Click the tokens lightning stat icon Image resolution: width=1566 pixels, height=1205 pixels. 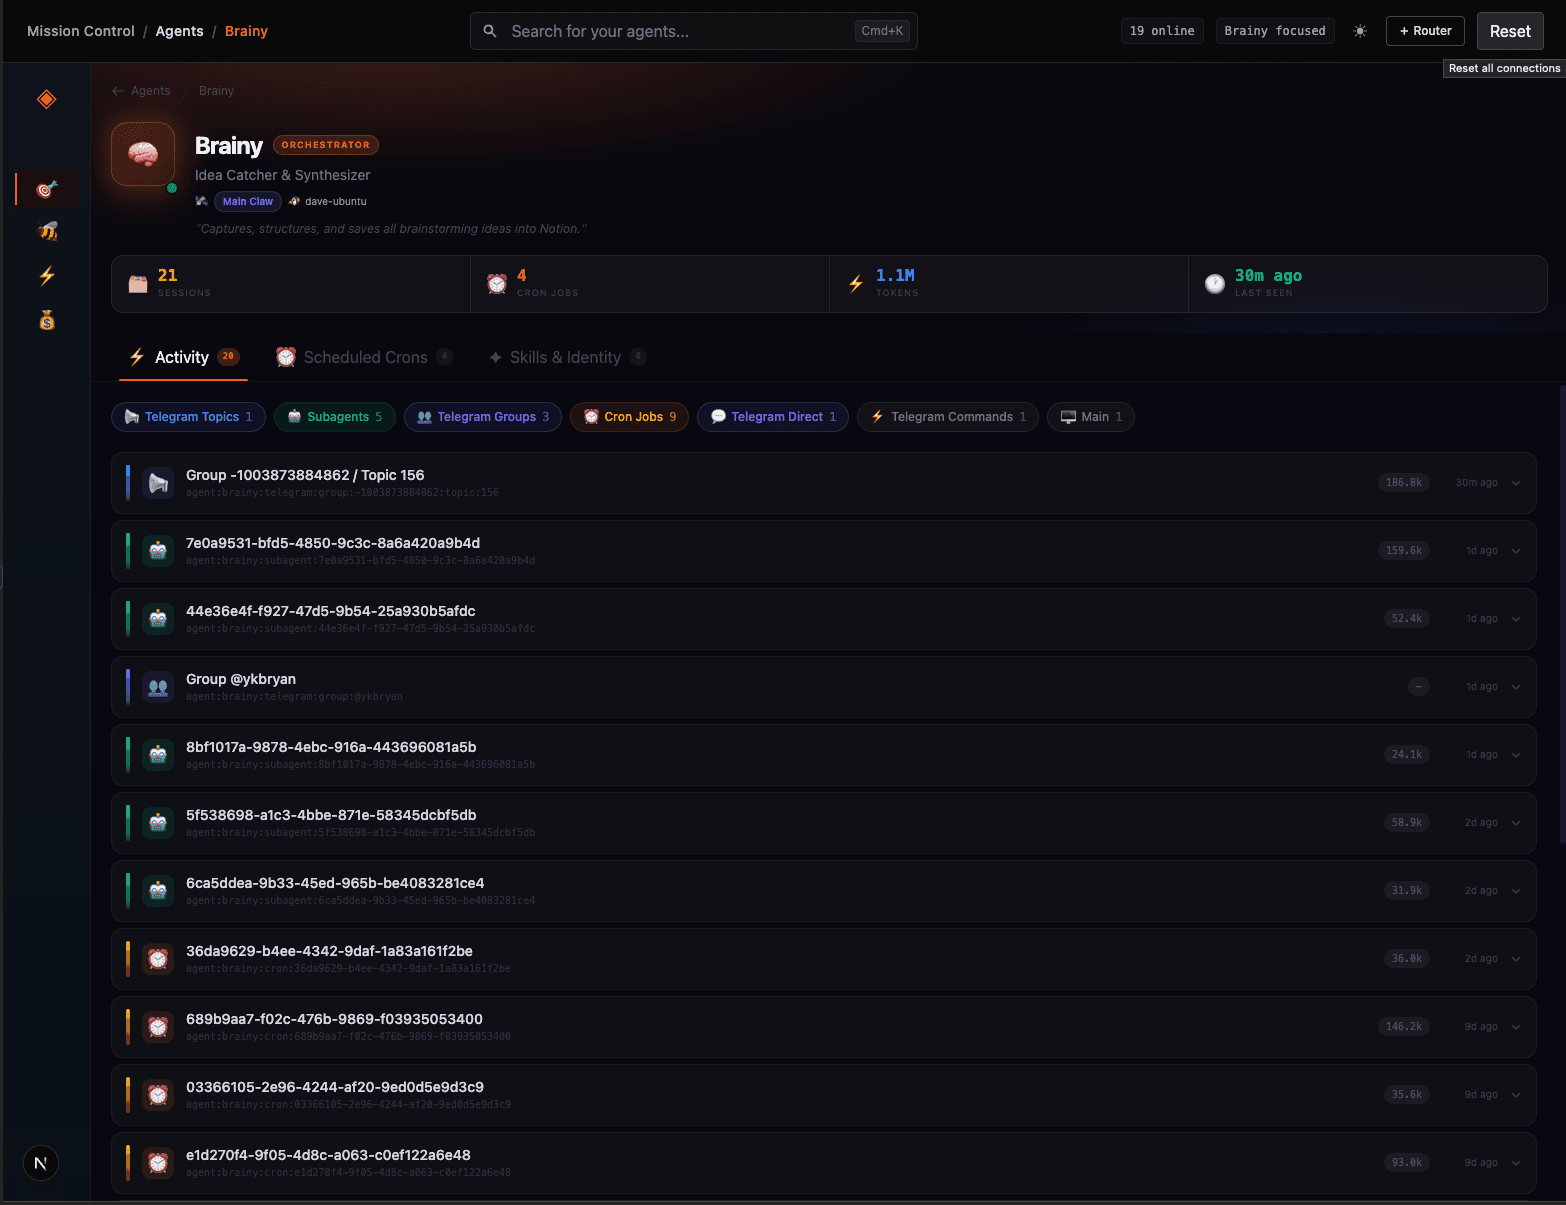pos(856,284)
